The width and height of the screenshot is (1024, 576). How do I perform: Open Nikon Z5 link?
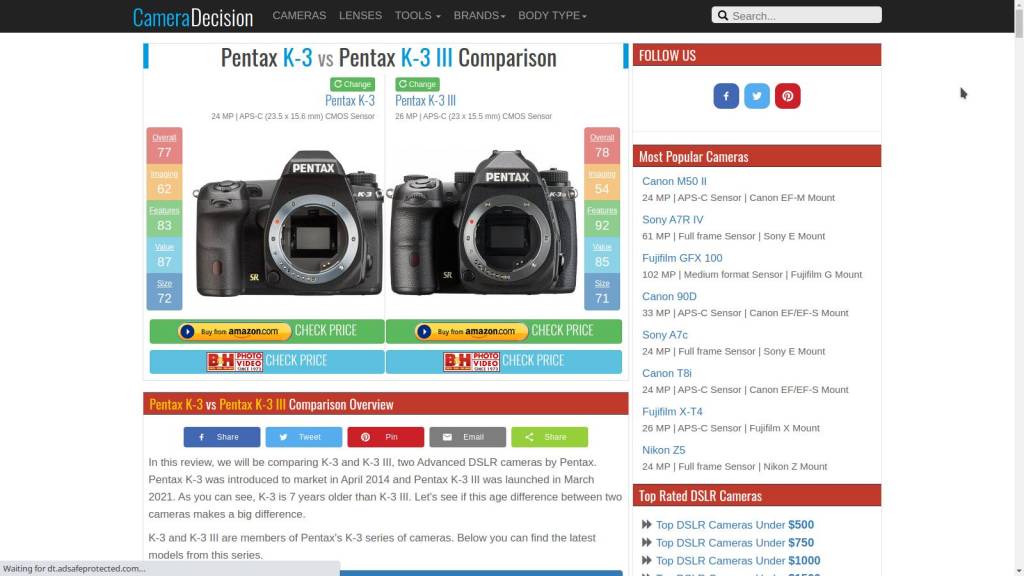[664, 451]
